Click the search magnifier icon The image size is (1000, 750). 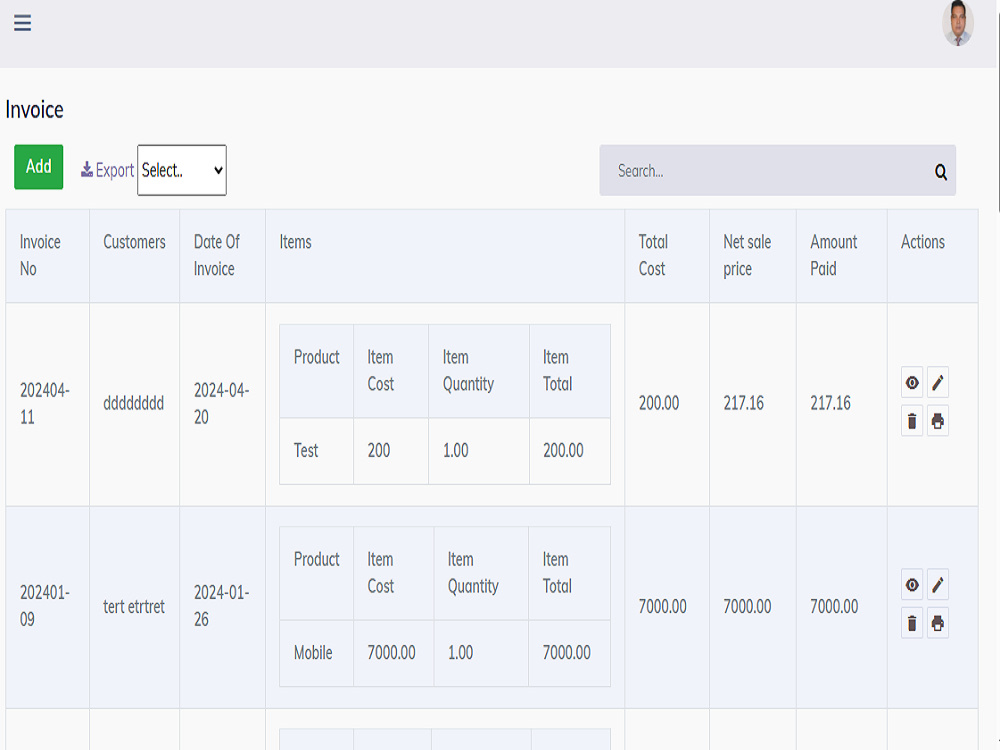(940, 172)
